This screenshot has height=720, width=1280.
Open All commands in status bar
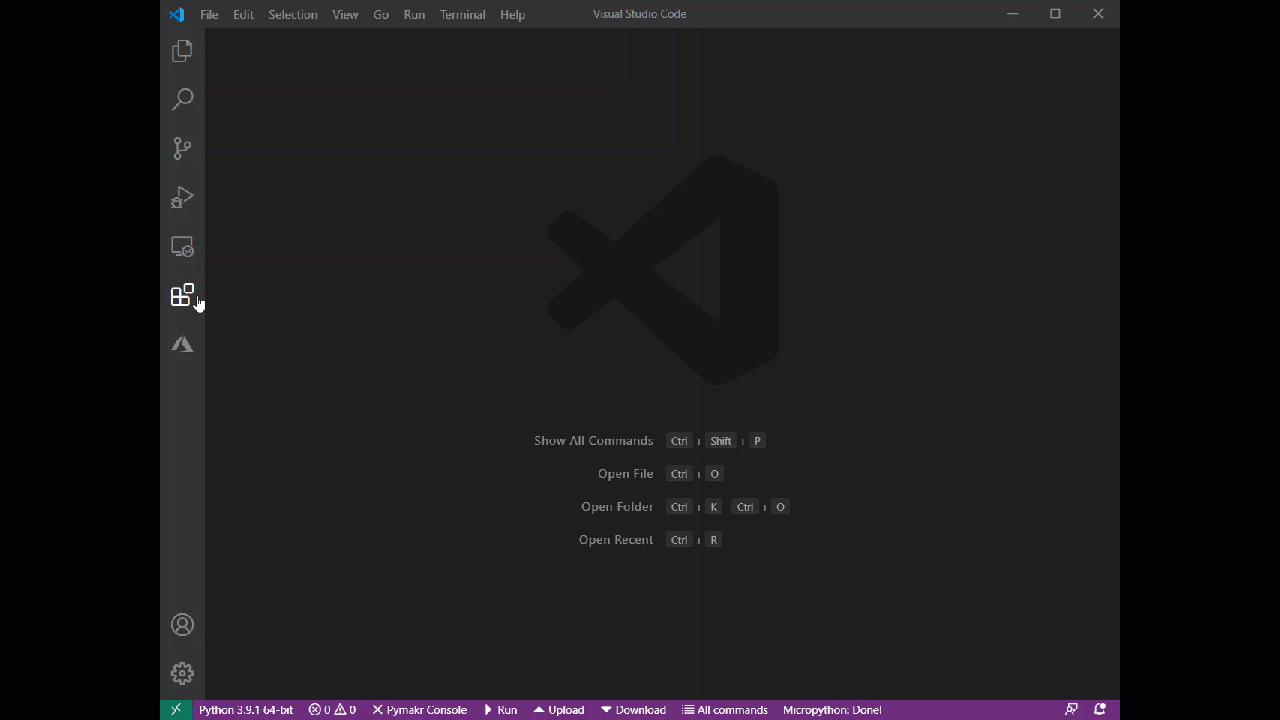[x=725, y=710]
